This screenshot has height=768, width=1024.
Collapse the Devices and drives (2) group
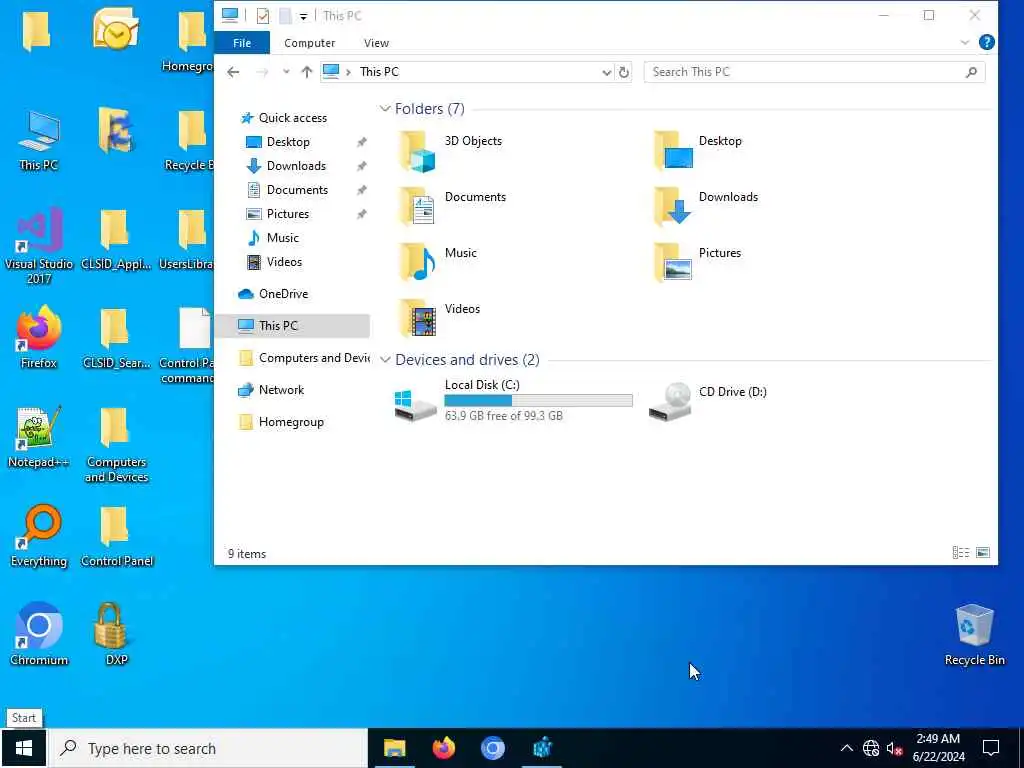(x=385, y=360)
